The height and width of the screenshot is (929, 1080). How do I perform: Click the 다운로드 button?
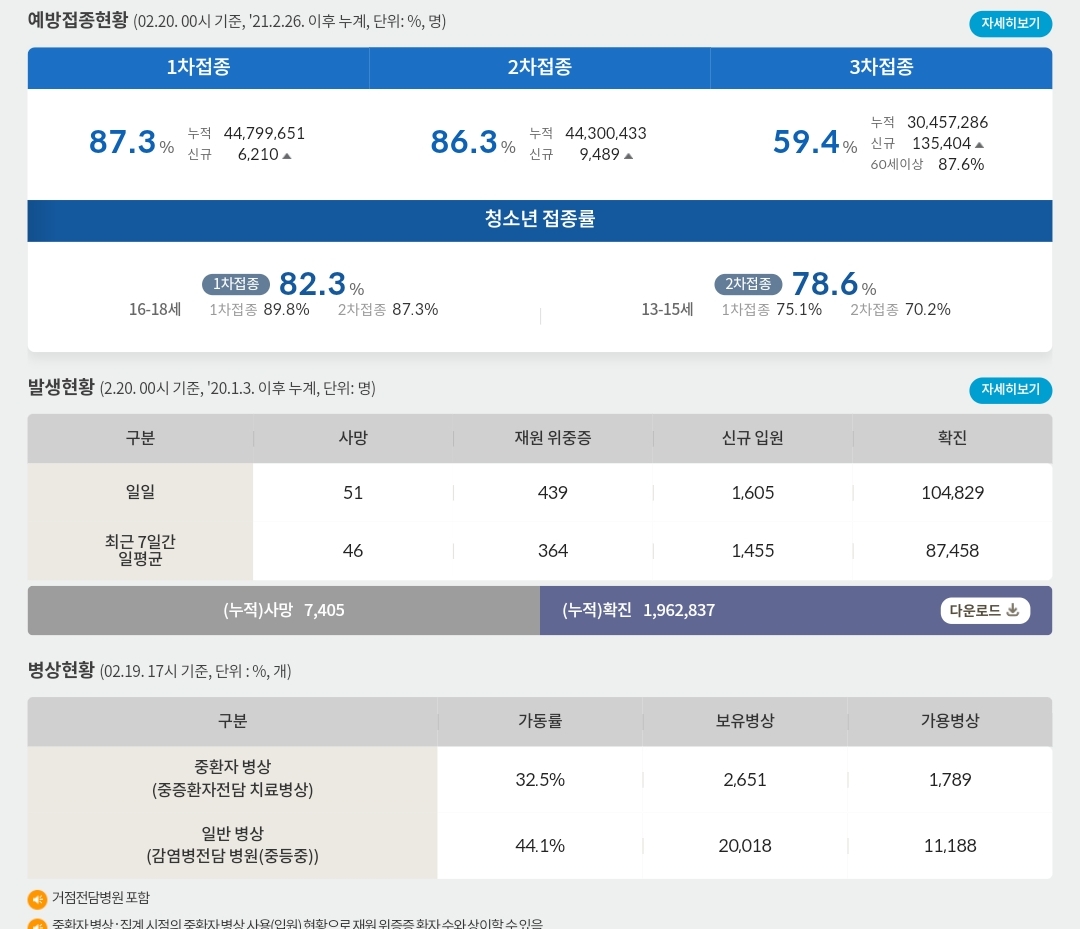point(985,610)
